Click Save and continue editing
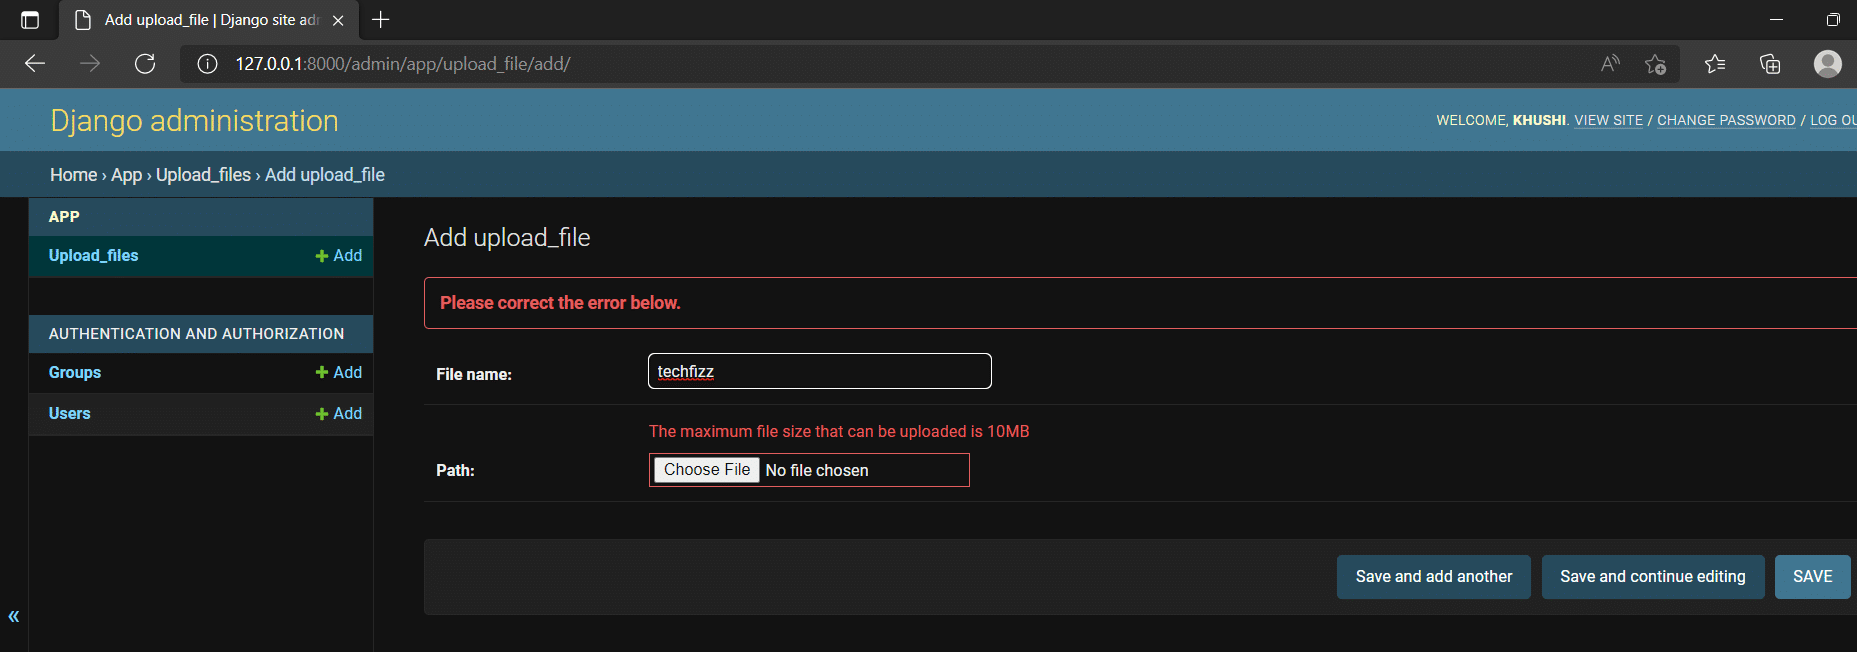 coord(1653,577)
